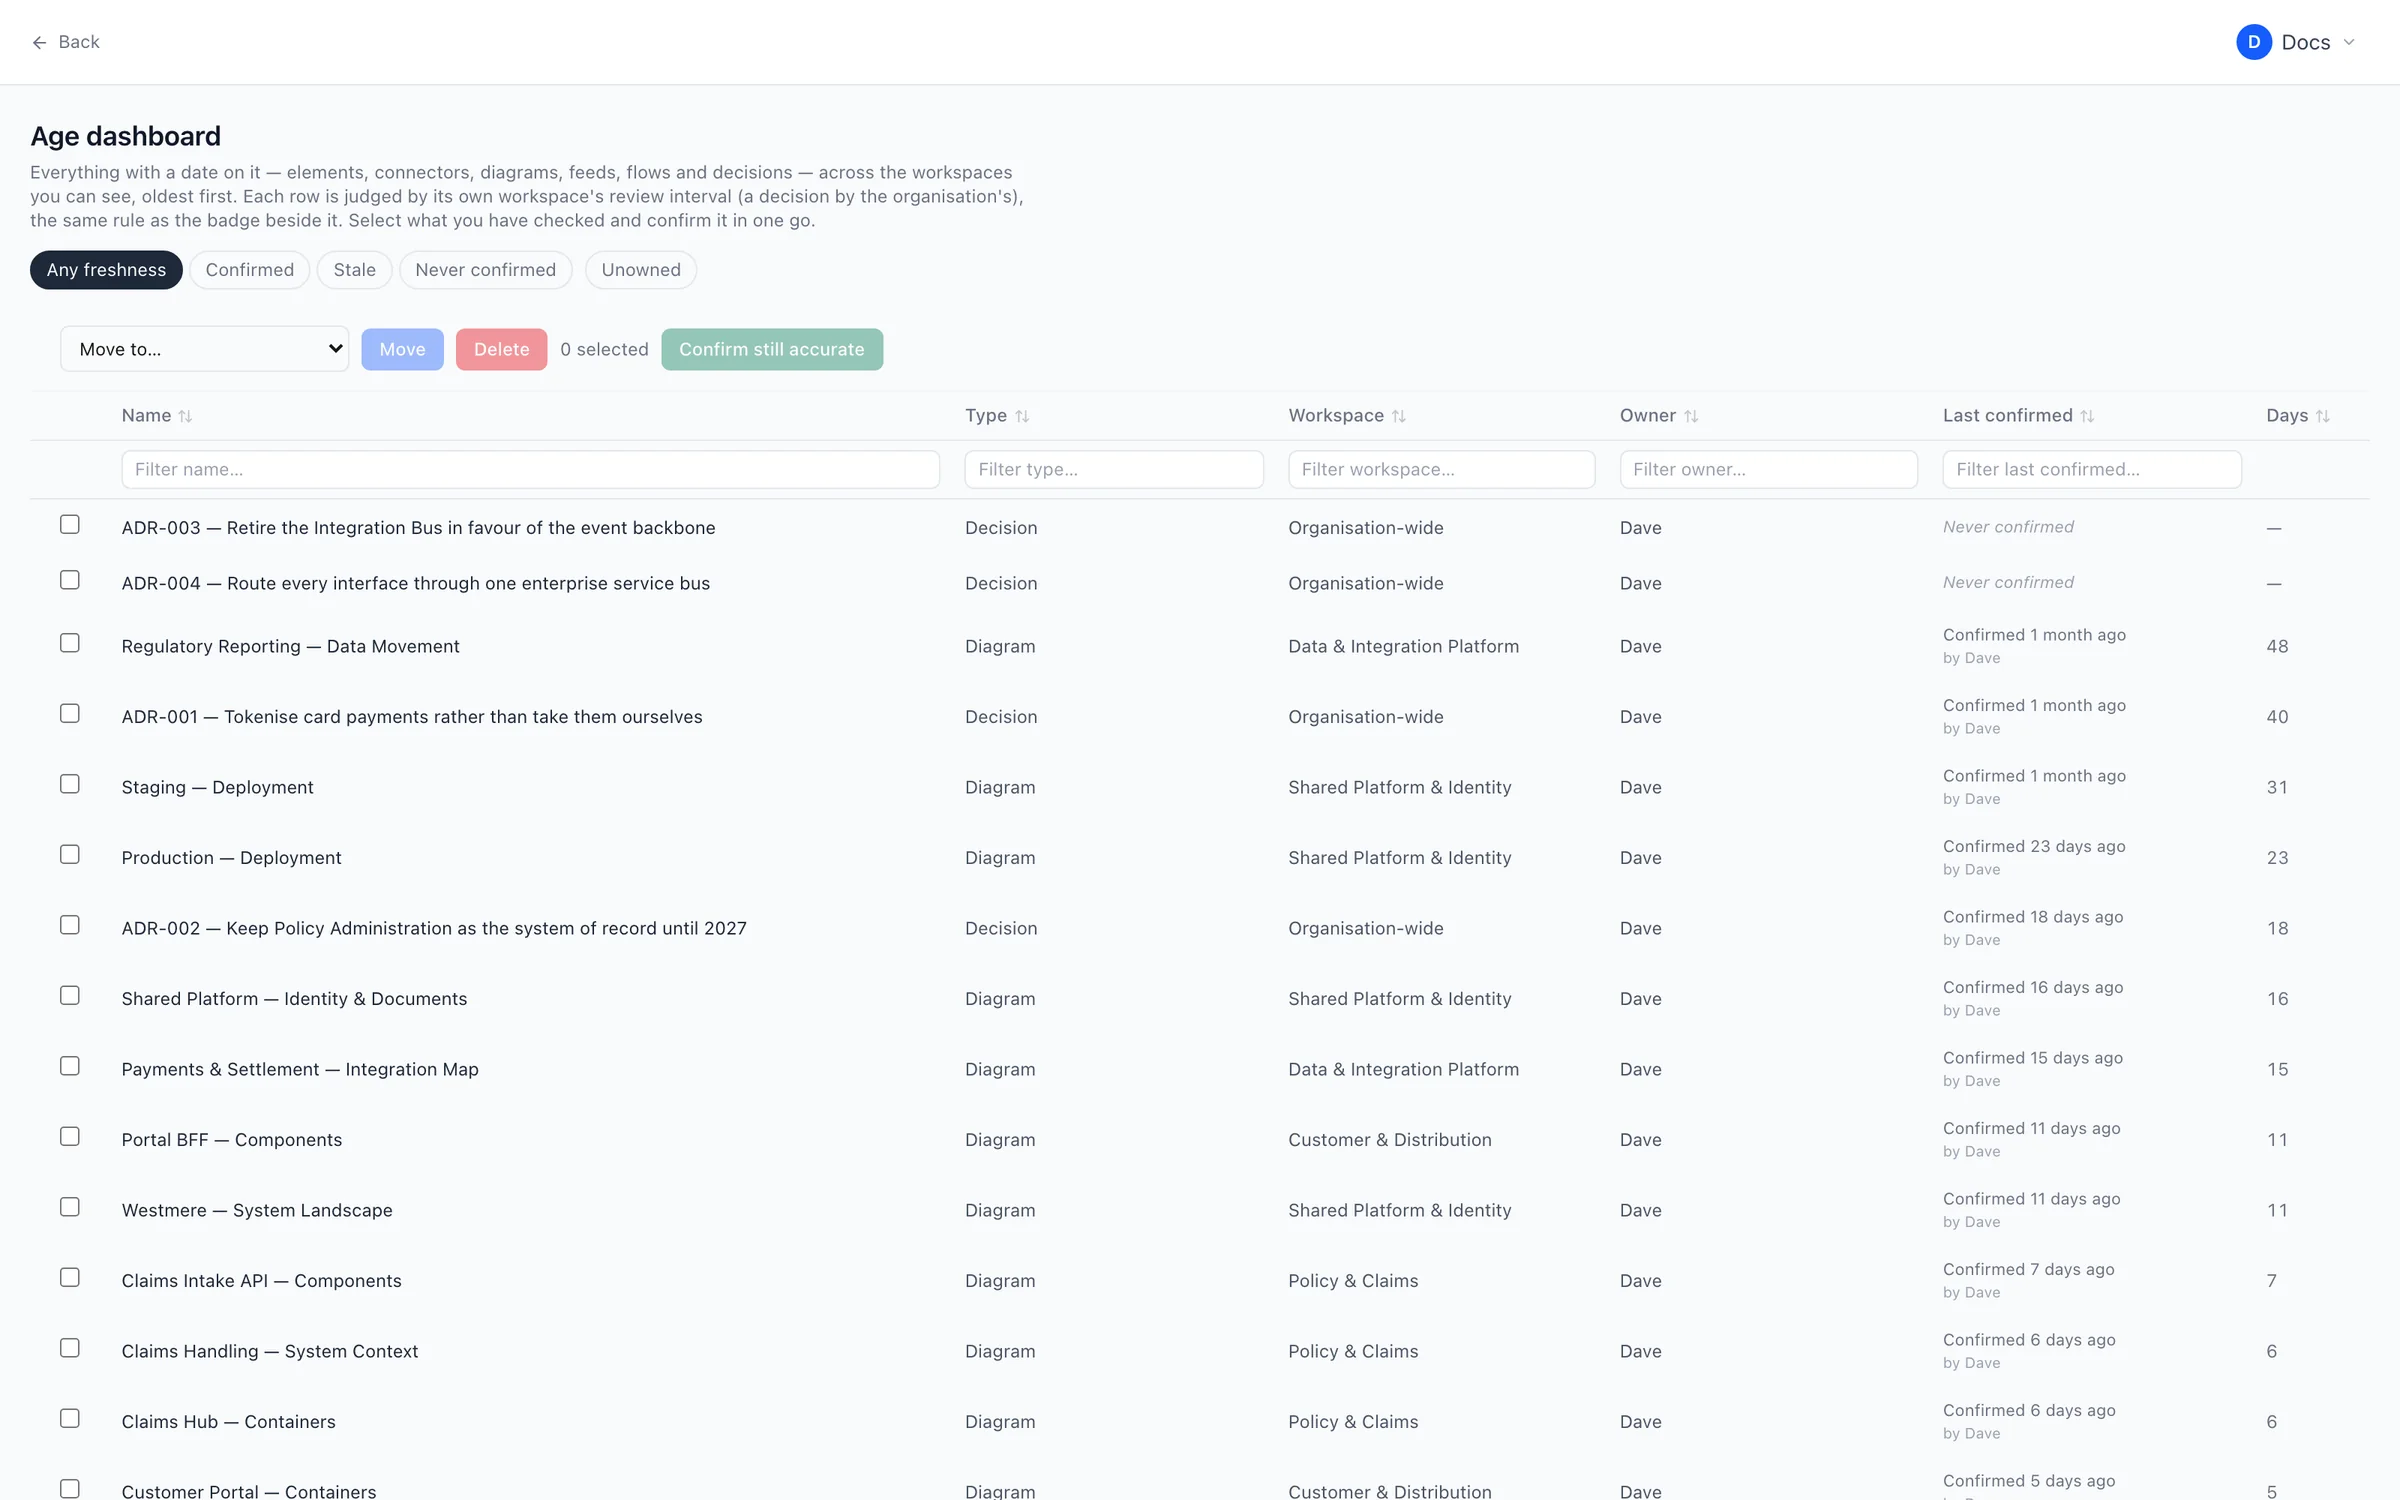This screenshot has height=1500, width=2400.
Task: Click Confirmed 23 days ago text
Action: click(x=2034, y=846)
